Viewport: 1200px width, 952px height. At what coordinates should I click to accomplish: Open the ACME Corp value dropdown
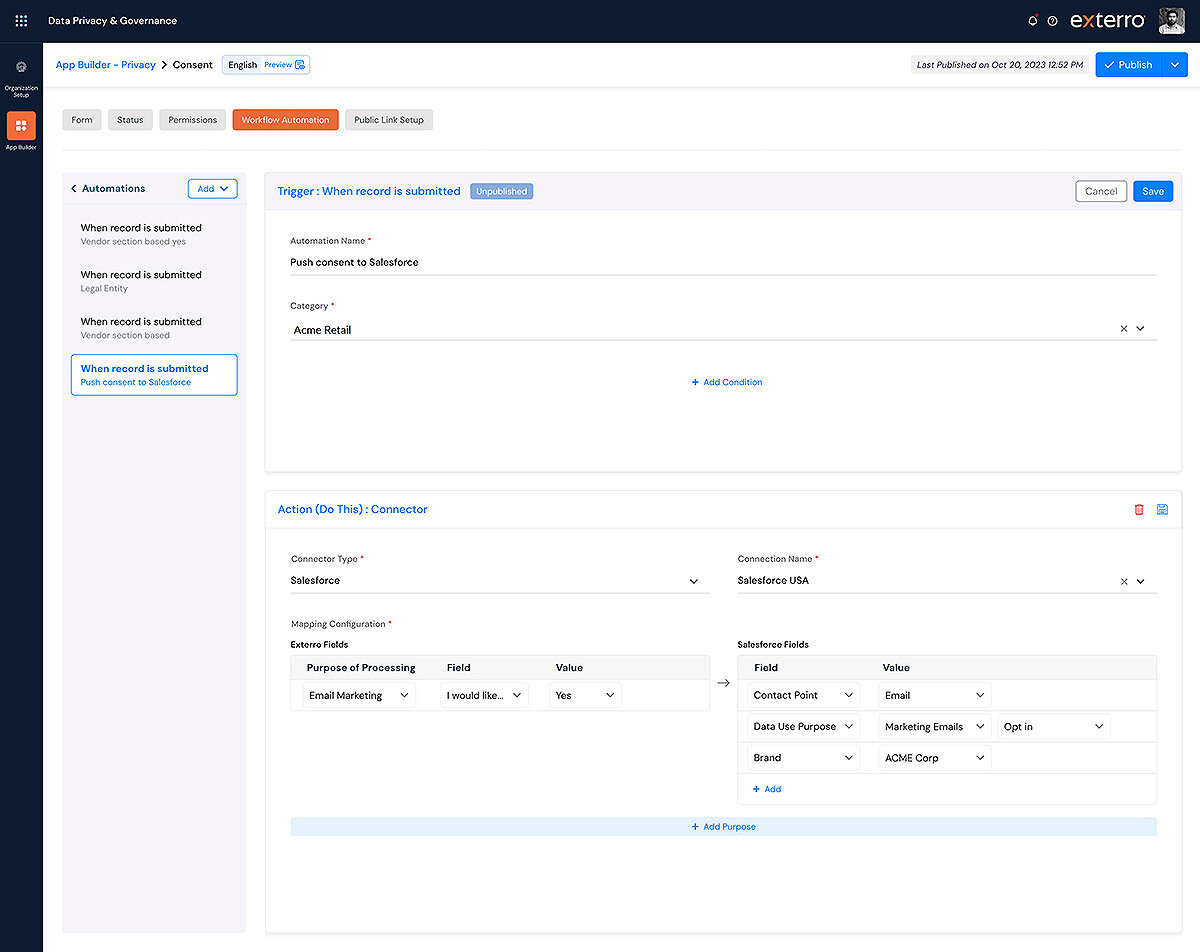click(x=935, y=758)
